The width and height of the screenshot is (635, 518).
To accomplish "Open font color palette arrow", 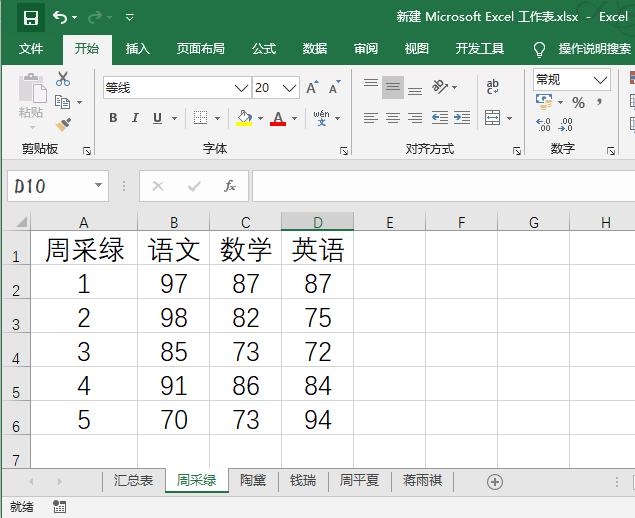I will point(294,118).
